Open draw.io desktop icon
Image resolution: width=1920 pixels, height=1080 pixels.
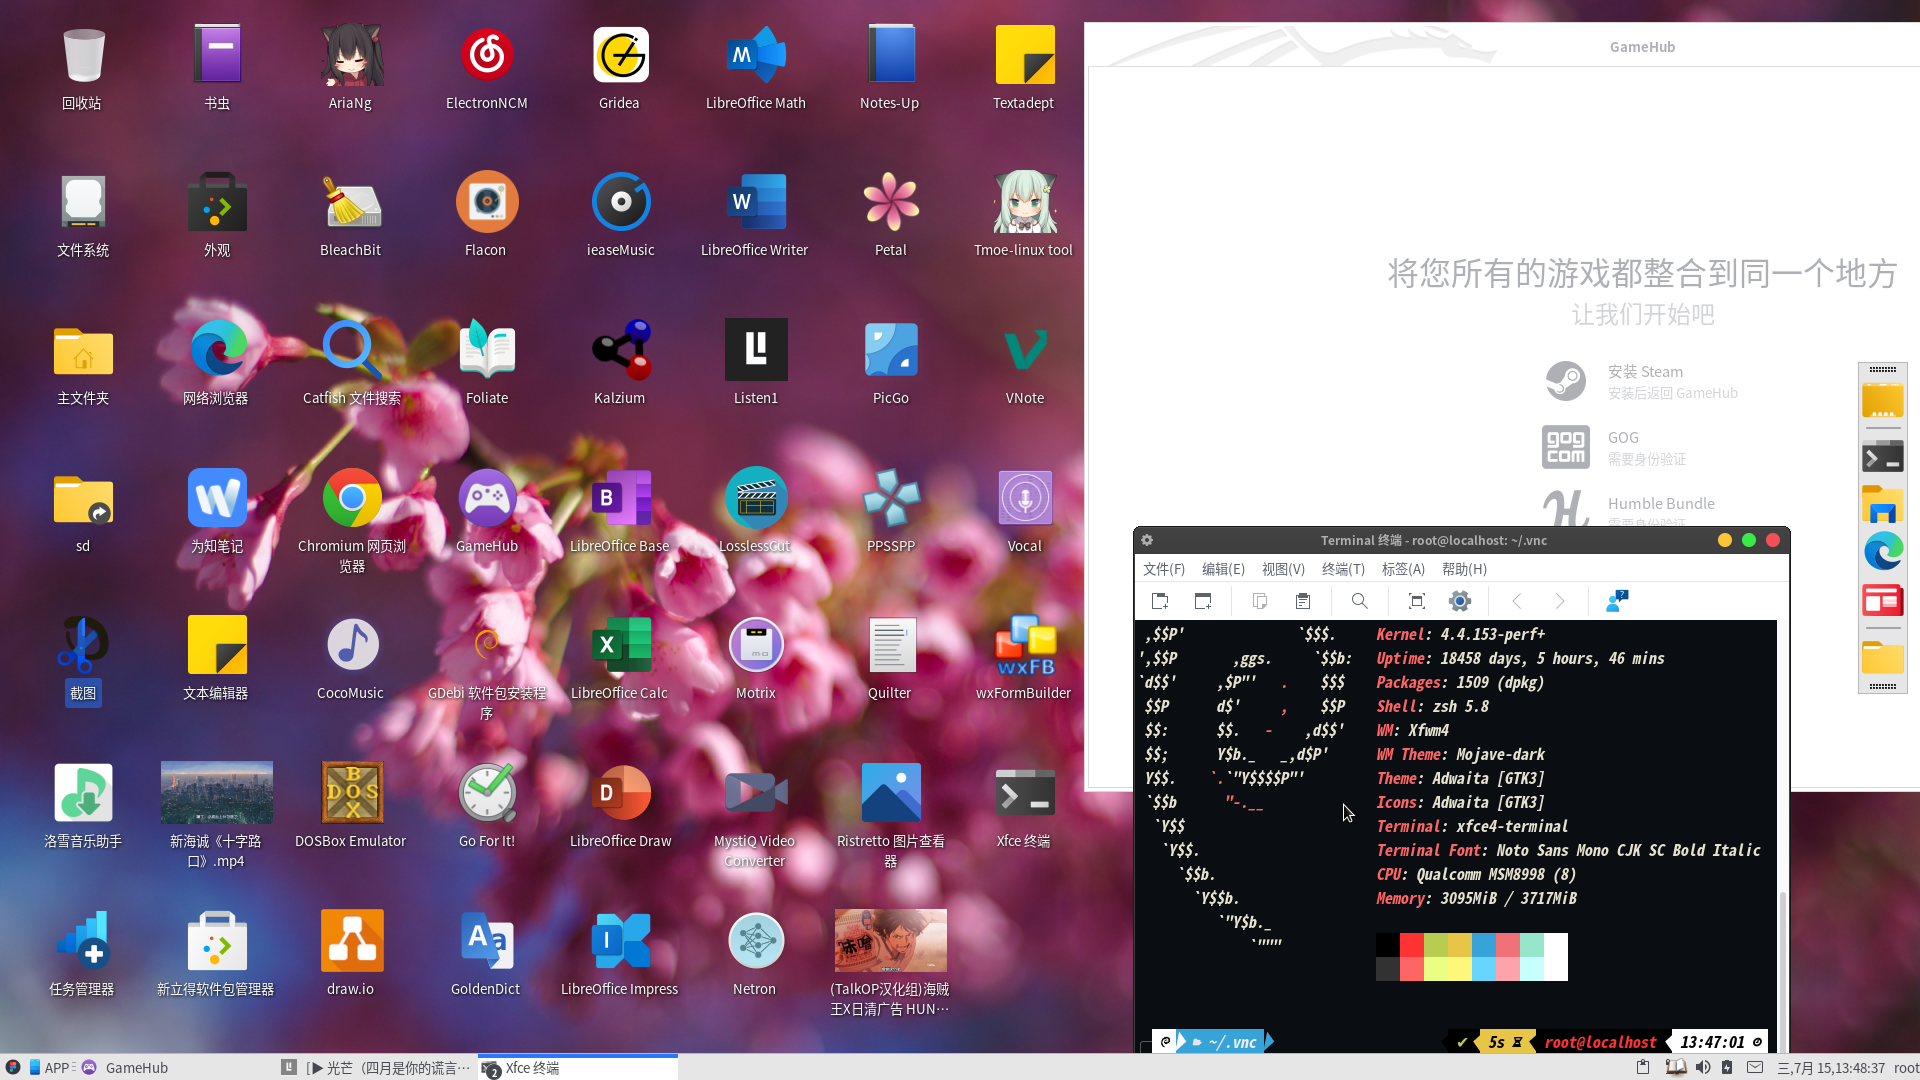[351, 953]
